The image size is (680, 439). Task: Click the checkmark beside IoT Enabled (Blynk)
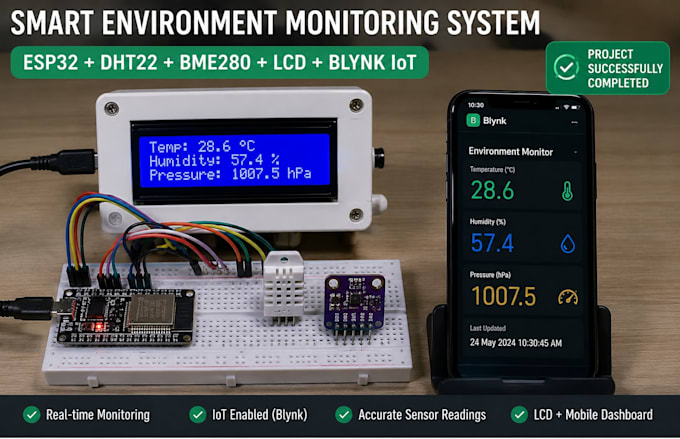198,415
